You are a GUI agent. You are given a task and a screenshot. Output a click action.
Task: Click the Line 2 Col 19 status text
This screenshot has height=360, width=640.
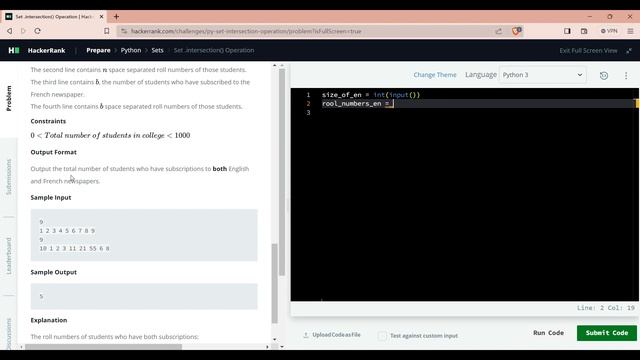coord(606,308)
